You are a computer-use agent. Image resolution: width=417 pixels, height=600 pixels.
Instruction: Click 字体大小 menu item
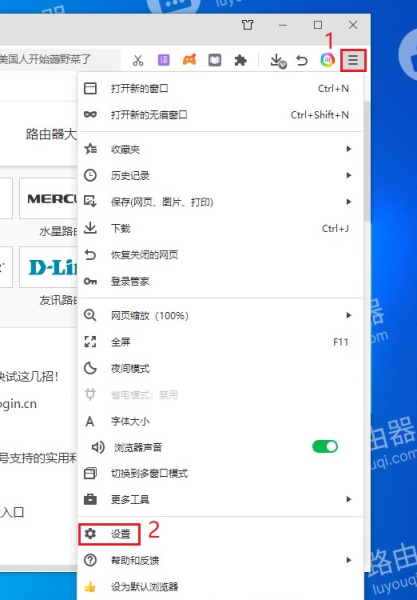pos(220,421)
